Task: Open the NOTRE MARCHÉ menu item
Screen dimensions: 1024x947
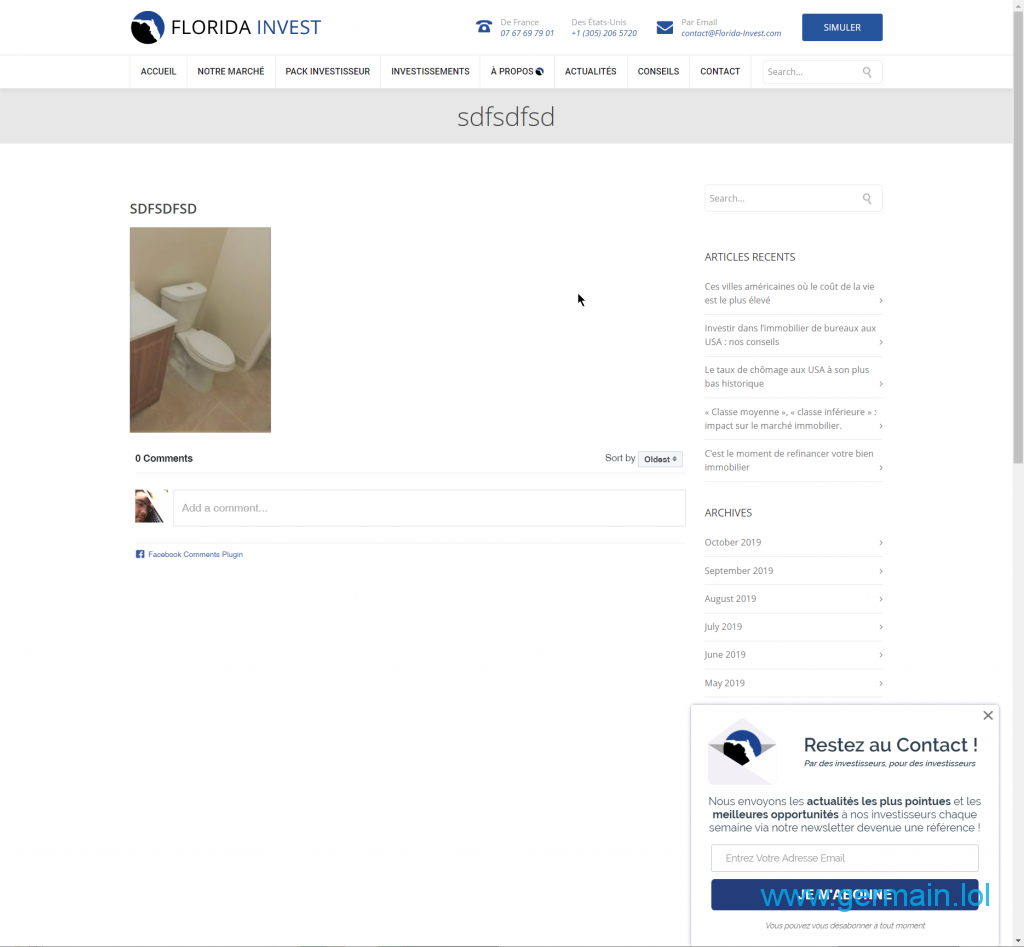Action: pyautogui.click(x=231, y=72)
